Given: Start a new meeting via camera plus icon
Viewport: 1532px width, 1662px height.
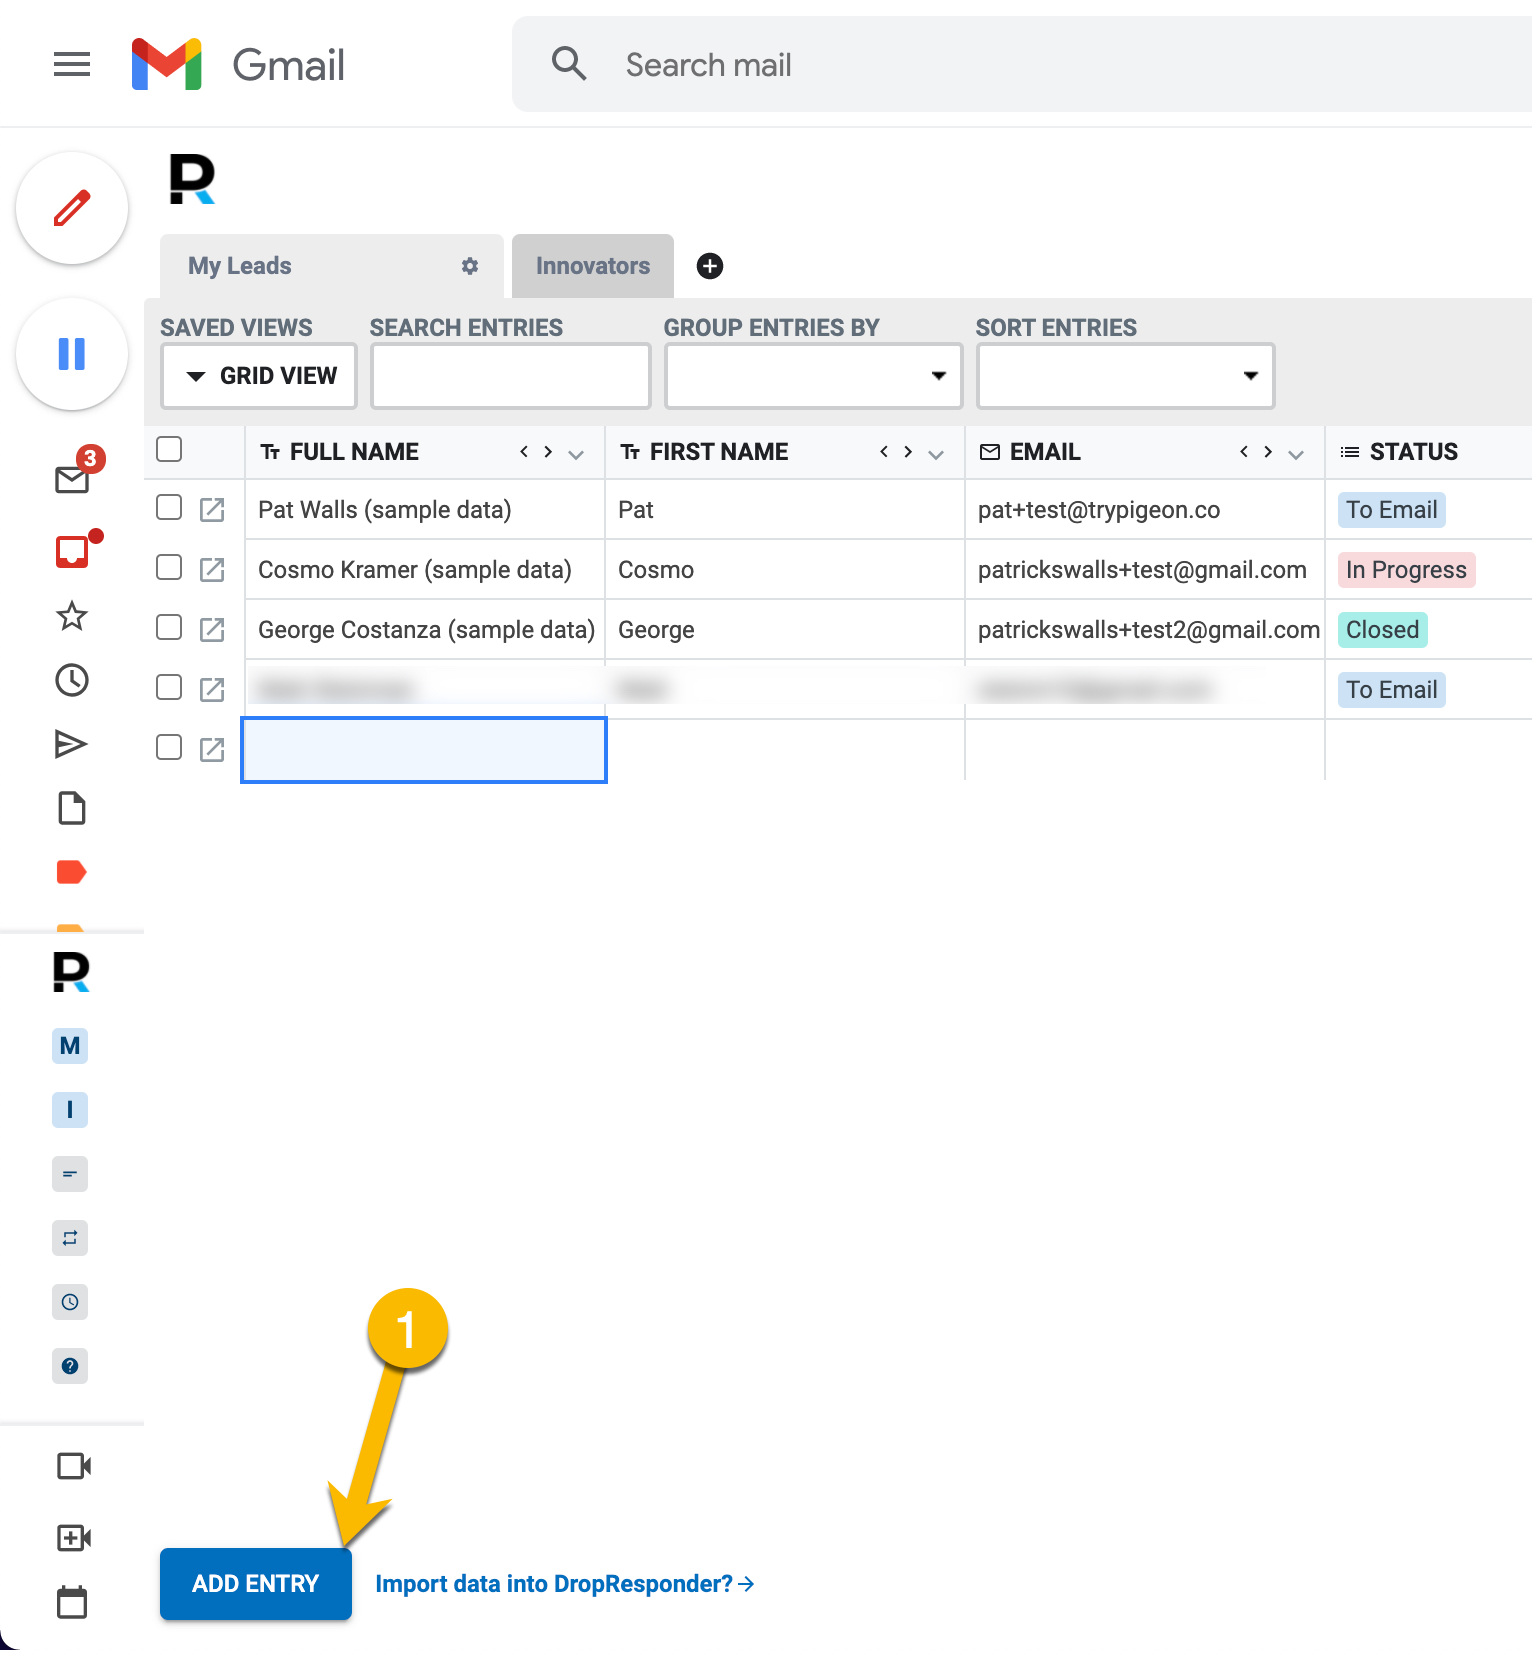Looking at the screenshot, I should (74, 1538).
